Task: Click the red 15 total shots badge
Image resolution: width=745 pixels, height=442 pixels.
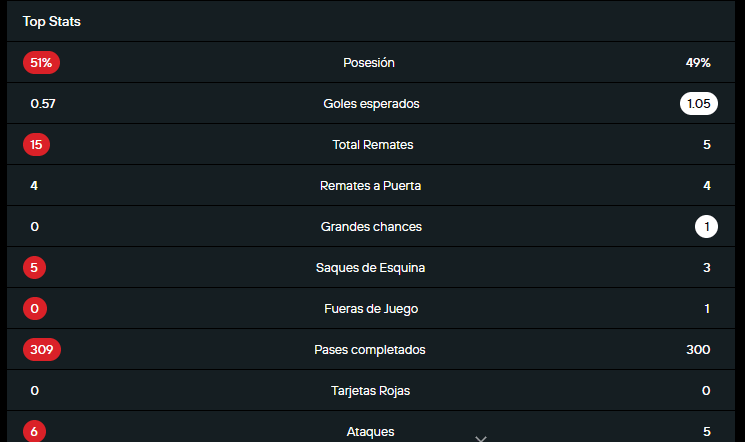Action: 36,144
